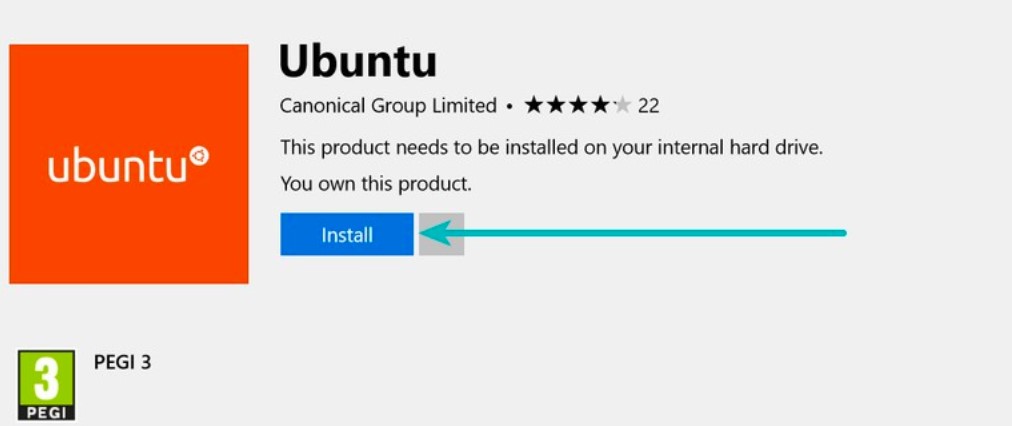This screenshot has width=1012, height=426.
Task: Click the white ubuntu wordmark in the tile
Action: (x=118, y=168)
